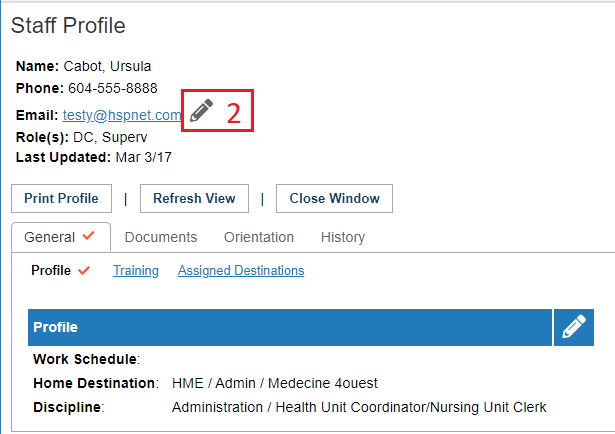615x434 pixels.
Task: Refresh the profile view
Action: pos(194,198)
